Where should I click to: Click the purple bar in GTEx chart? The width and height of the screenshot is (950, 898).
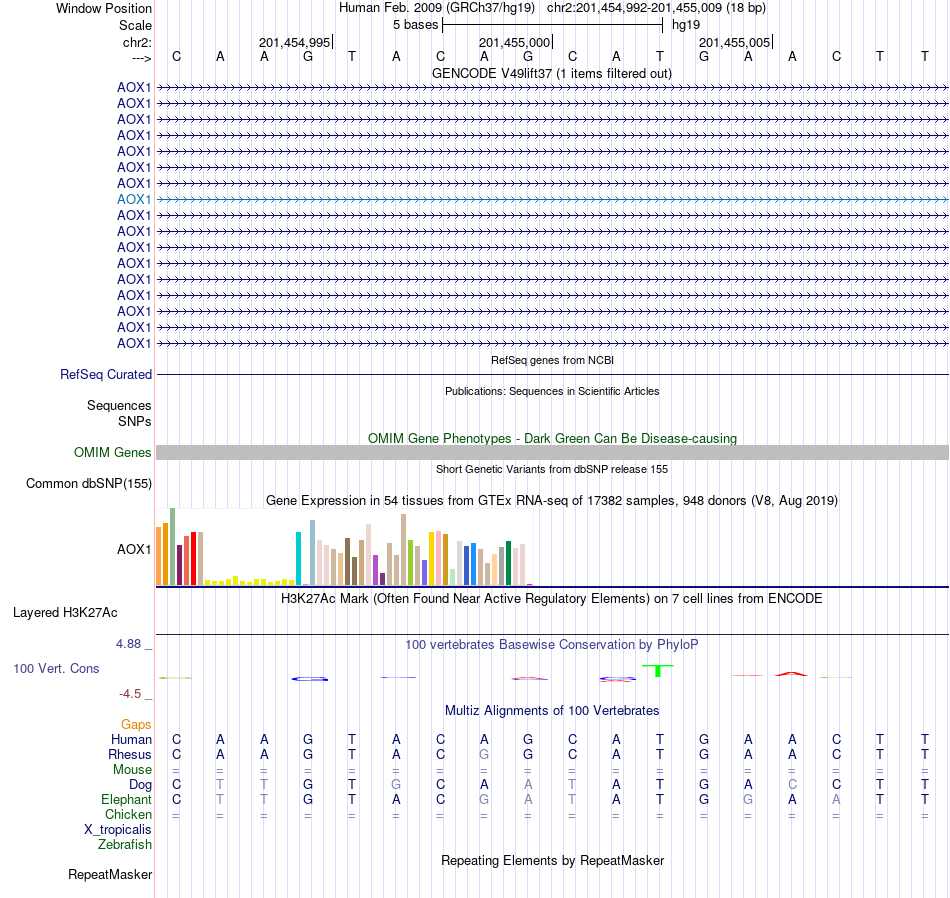pos(375,570)
